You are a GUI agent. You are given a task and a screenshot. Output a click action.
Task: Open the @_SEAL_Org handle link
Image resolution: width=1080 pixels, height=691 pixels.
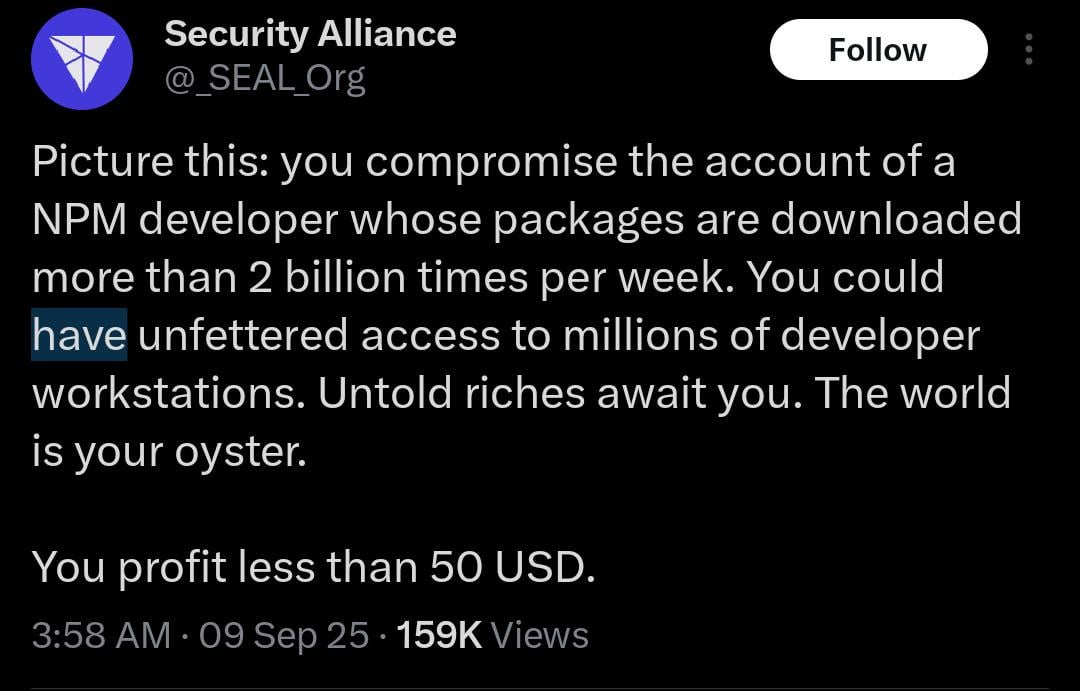click(265, 78)
